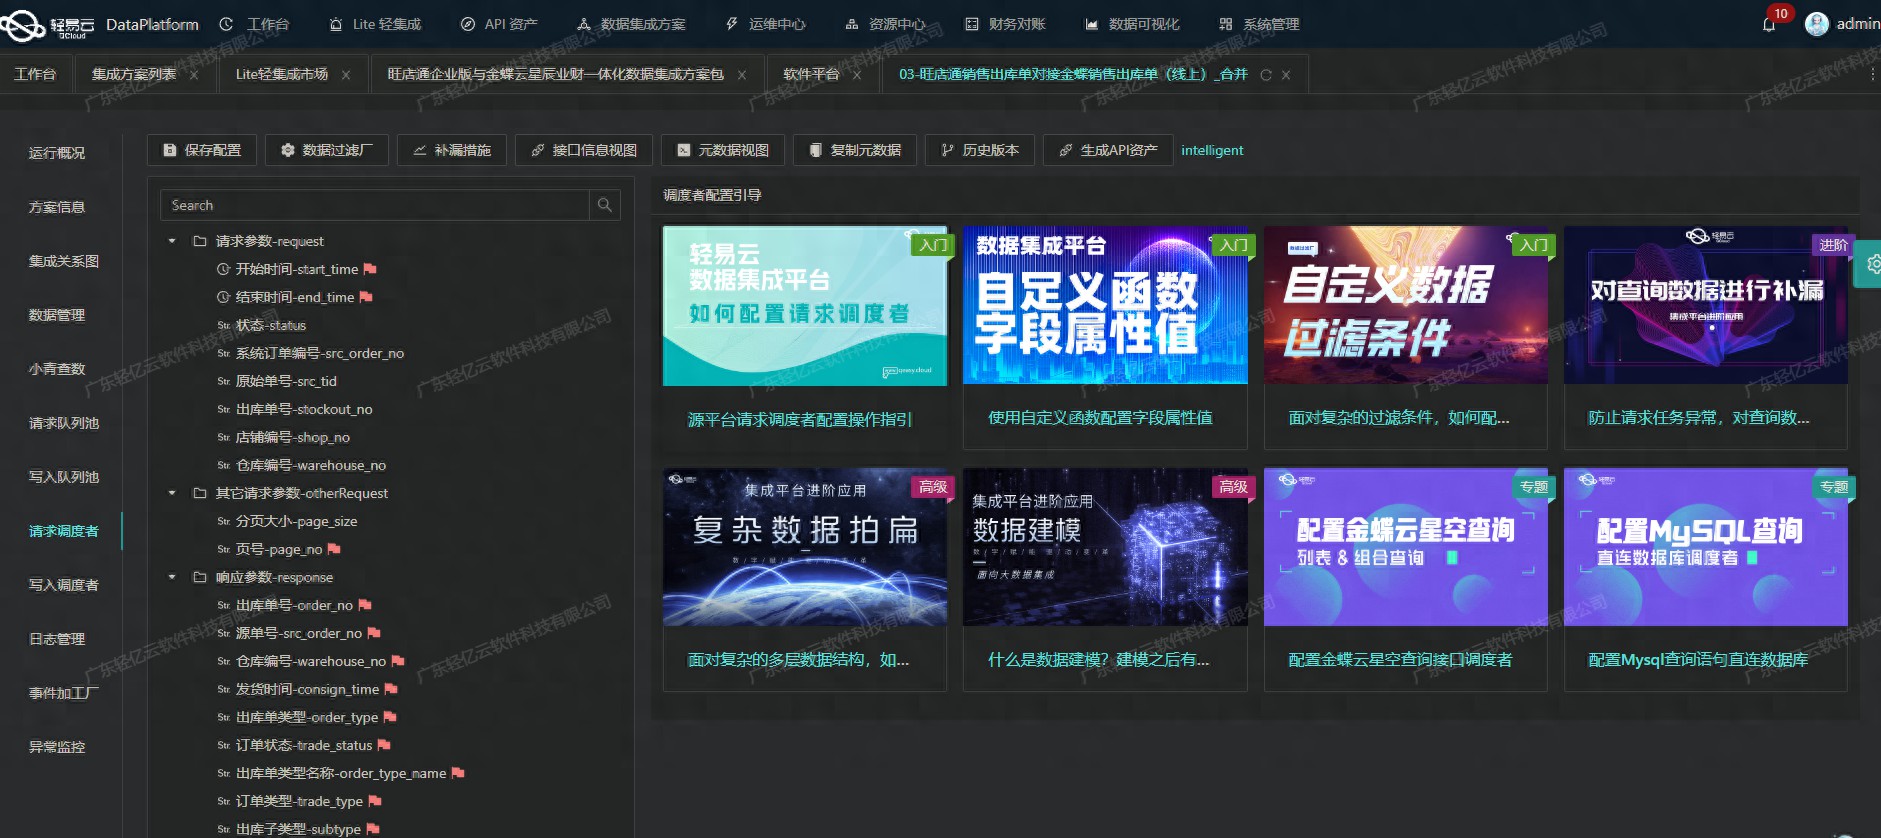
Task: Go to 运行概况 in sidebar
Action: click(x=57, y=153)
